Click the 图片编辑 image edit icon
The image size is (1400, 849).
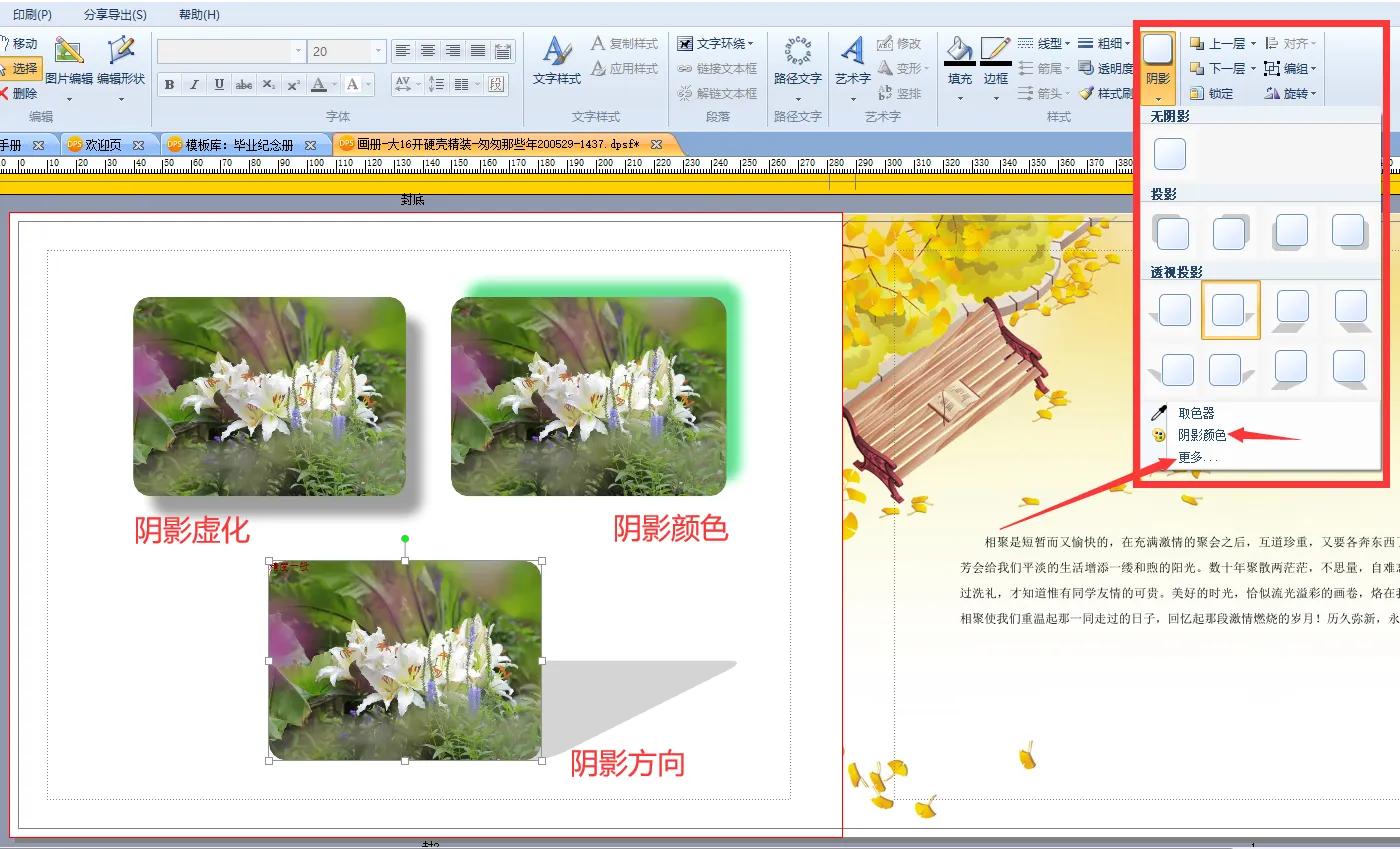point(69,52)
